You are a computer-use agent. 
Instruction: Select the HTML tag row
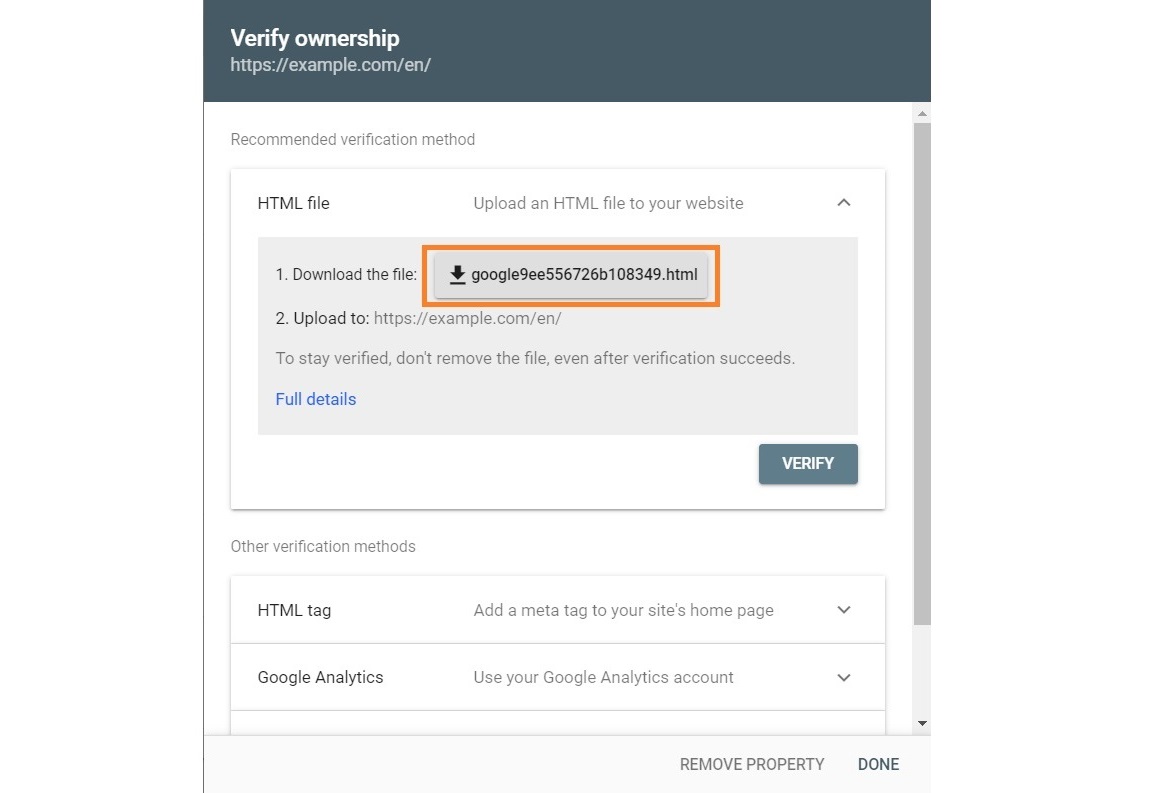point(557,609)
